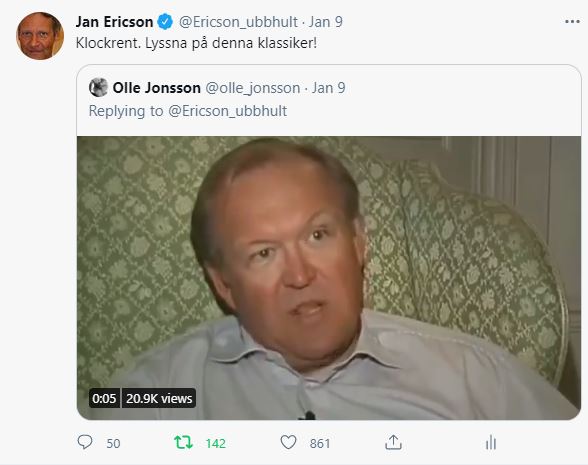Click the green retweet arrows icon
The width and height of the screenshot is (588, 465).
183,442
